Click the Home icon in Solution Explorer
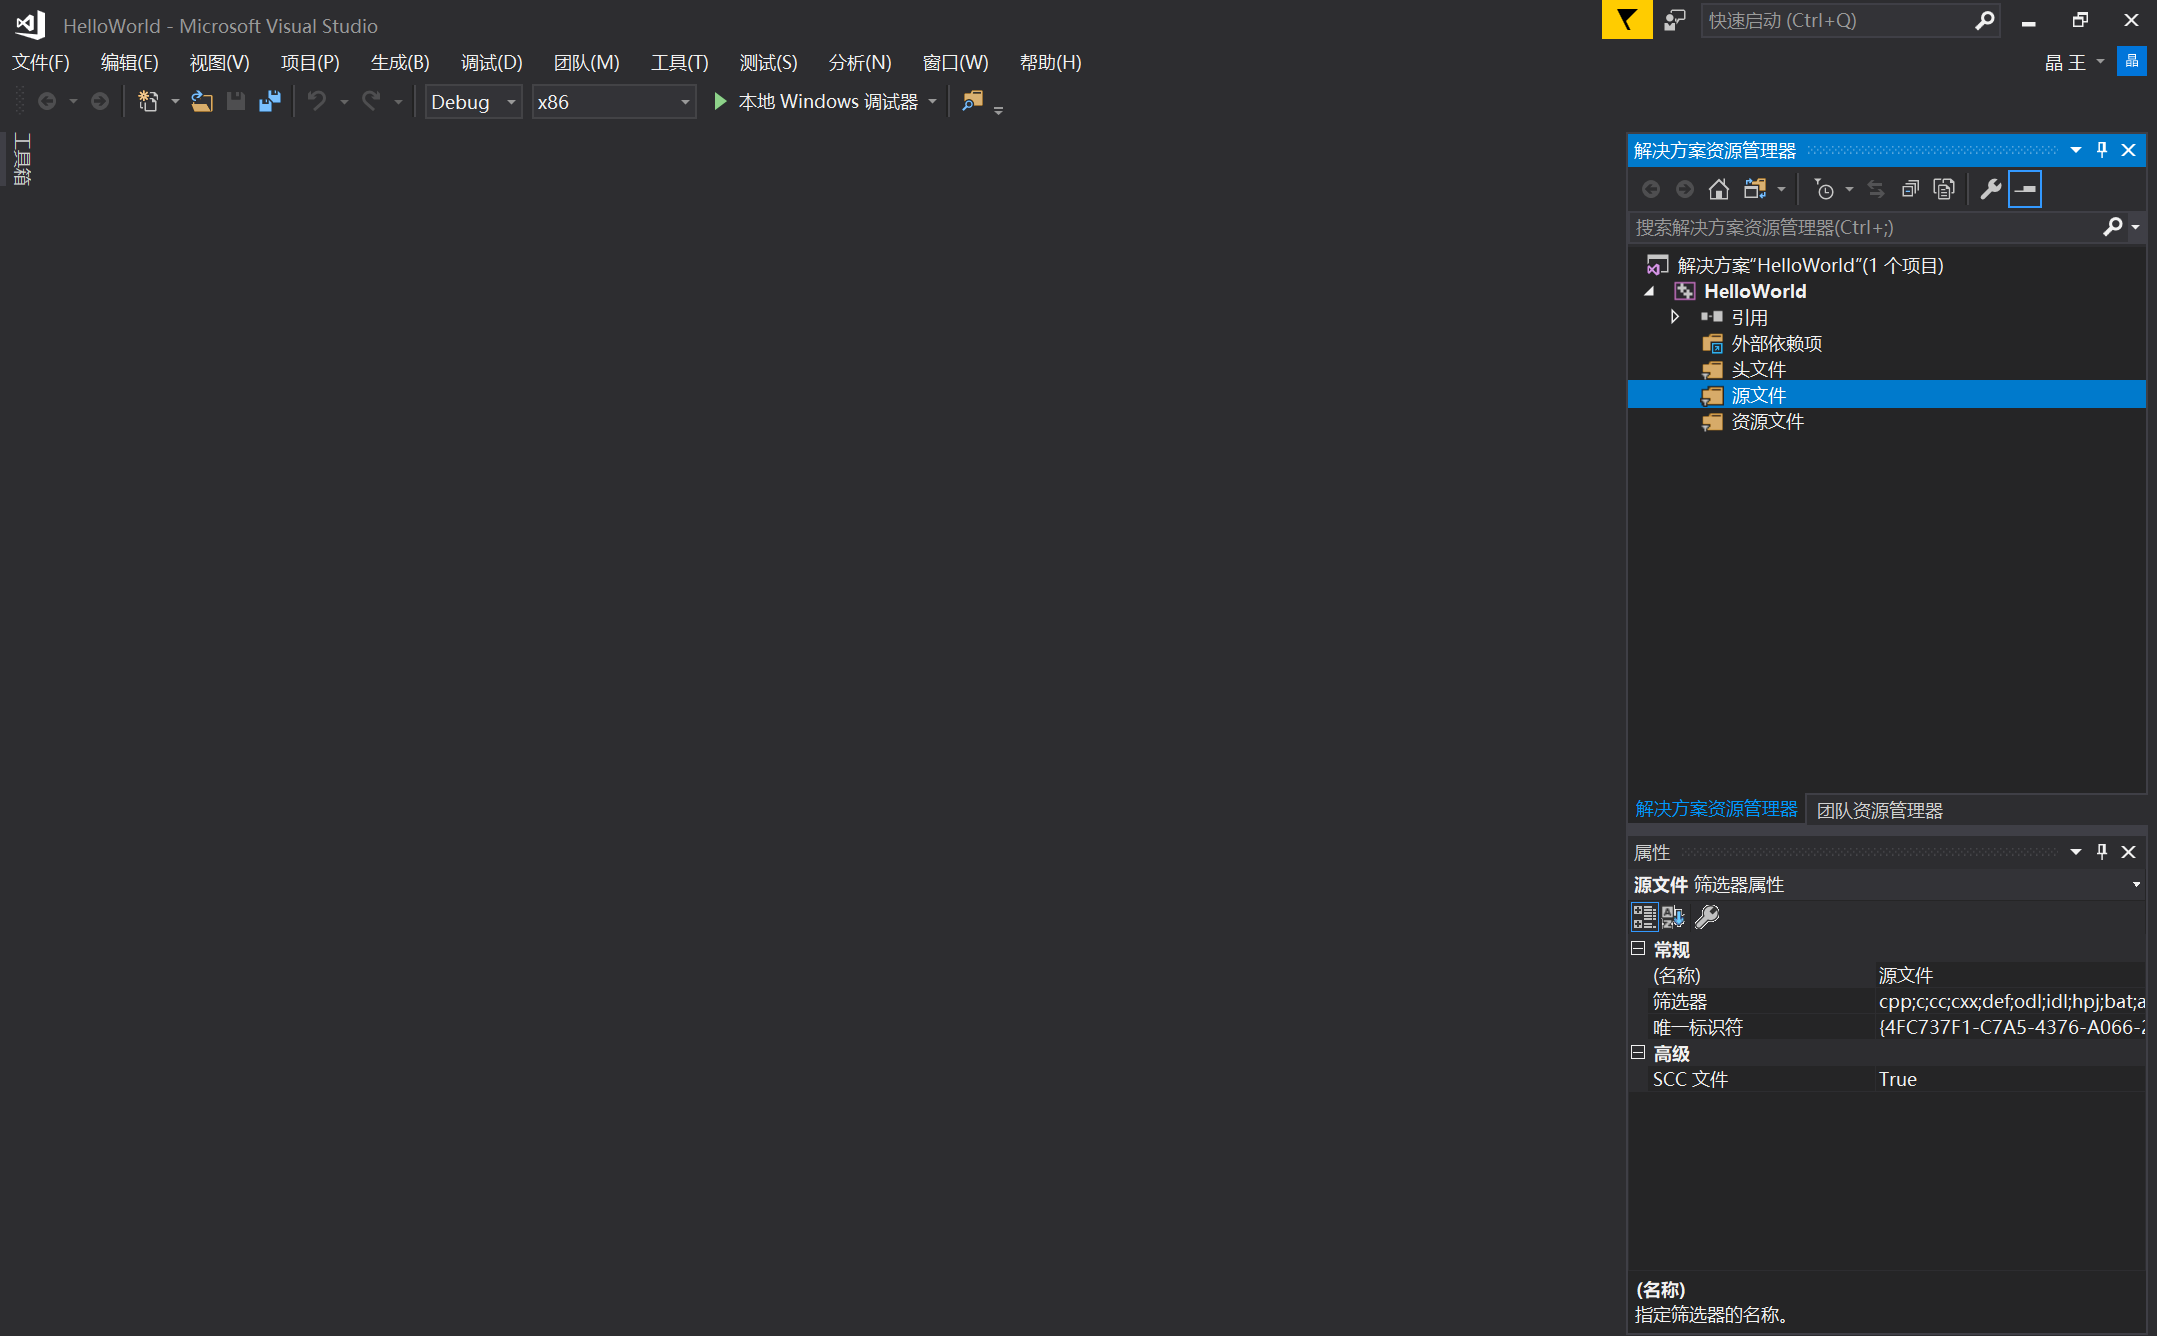The image size is (2157, 1336). [1718, 189]
